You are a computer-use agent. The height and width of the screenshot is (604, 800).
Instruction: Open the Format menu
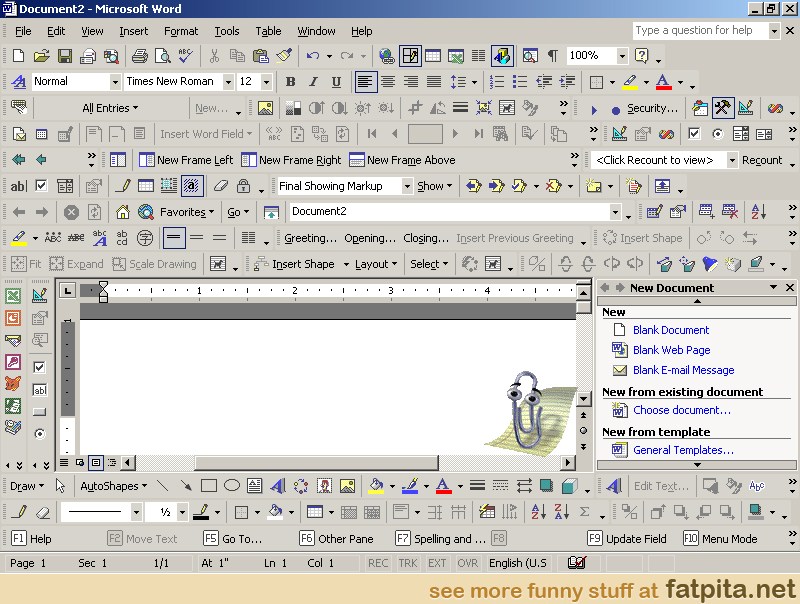tap(181, 31)
